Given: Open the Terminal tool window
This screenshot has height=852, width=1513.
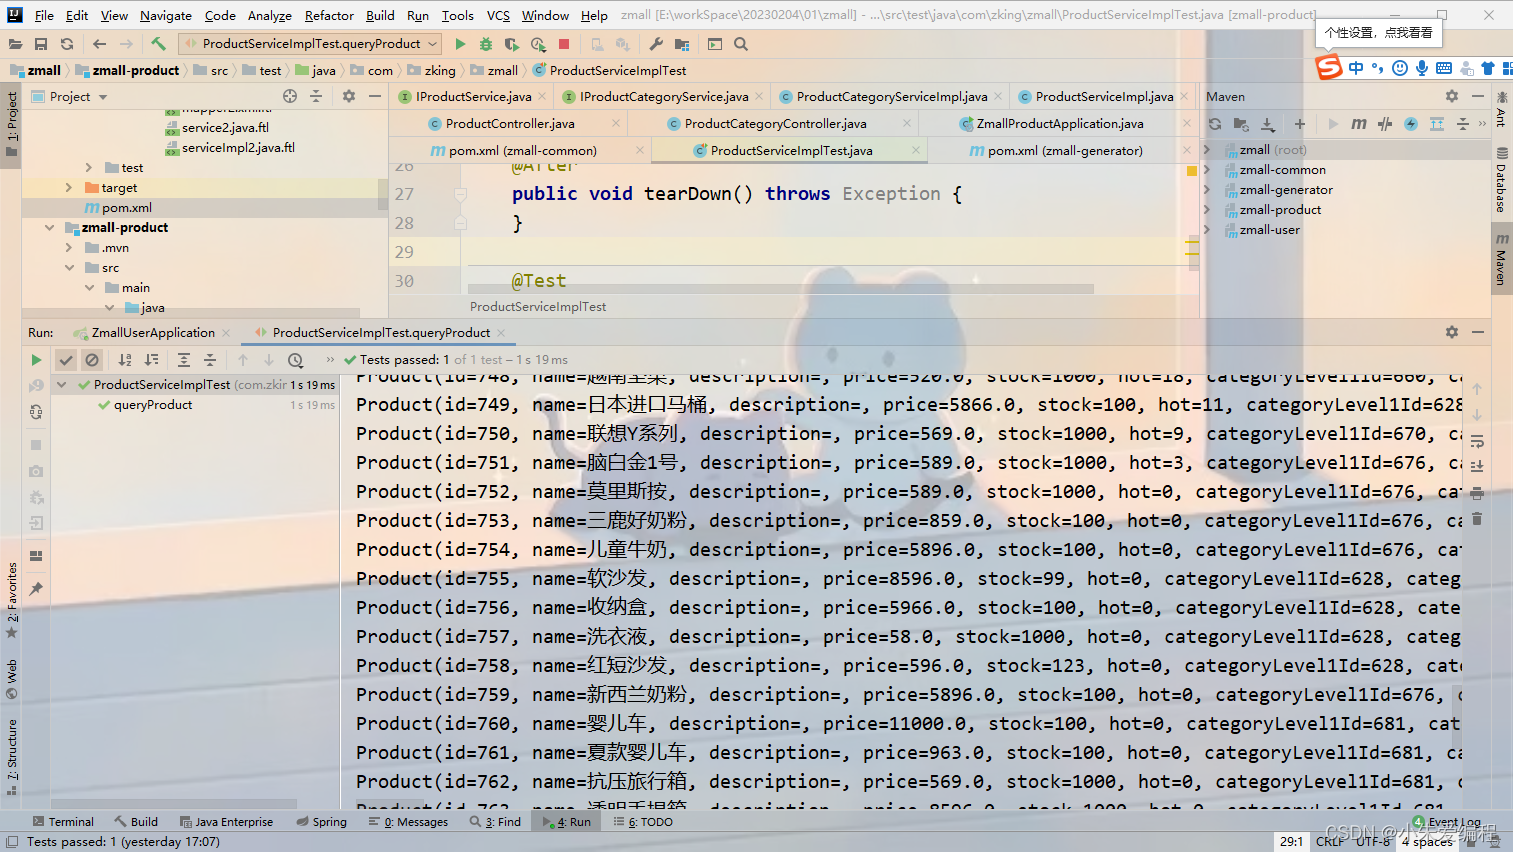Looking at the screenshot, I should pyautogui.click(x=63, y=822).
